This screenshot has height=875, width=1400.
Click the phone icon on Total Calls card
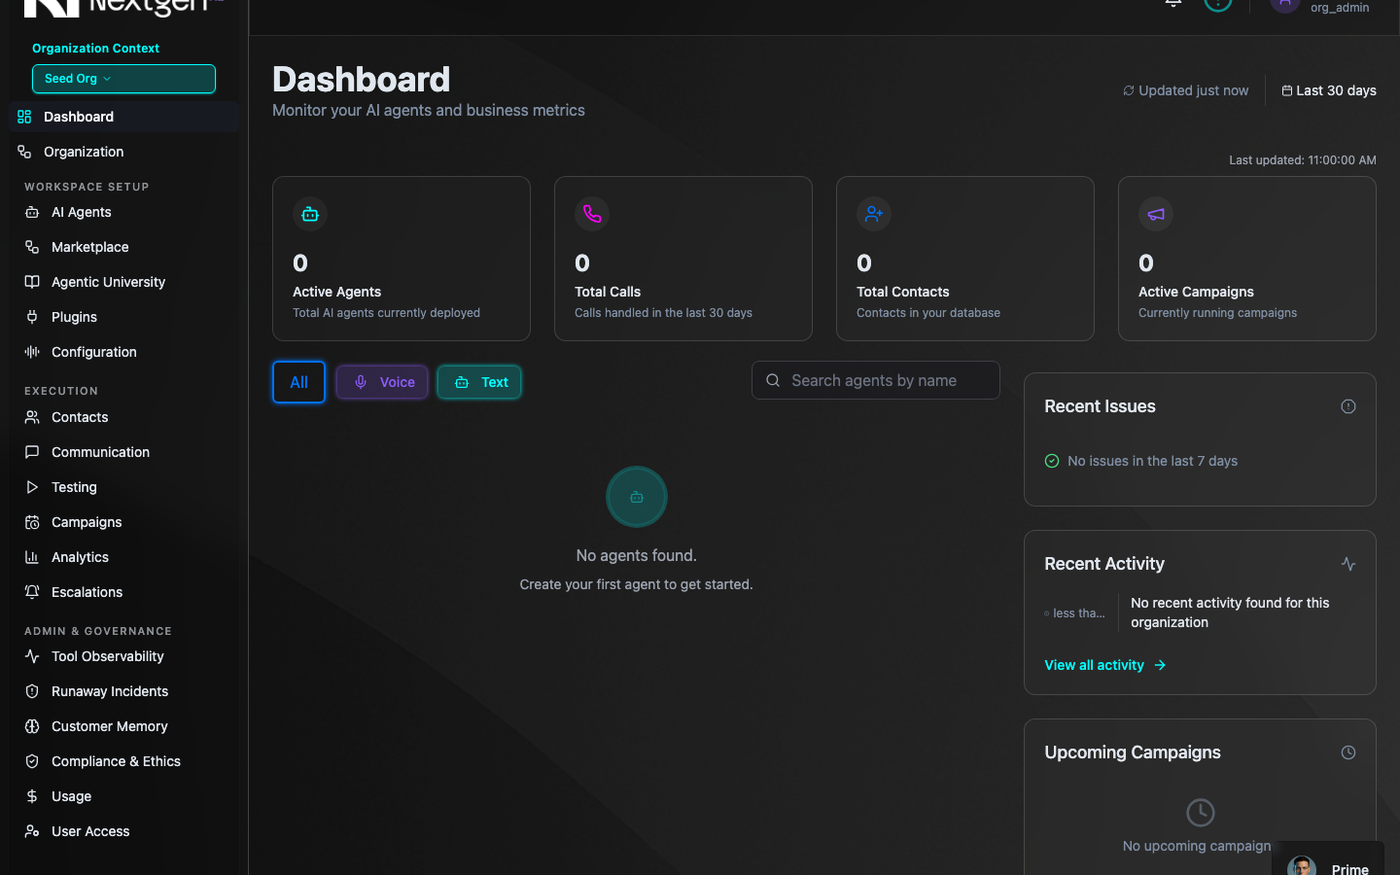[x=592, y=214]
